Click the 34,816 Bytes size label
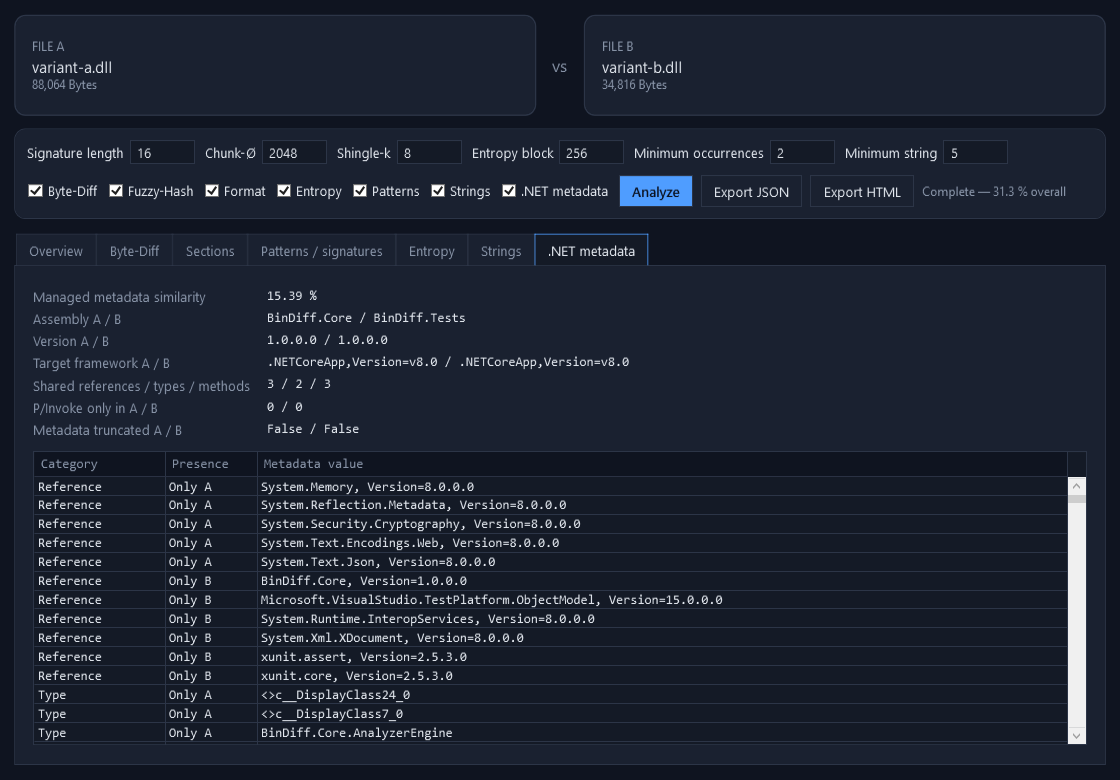 point(634,84)
